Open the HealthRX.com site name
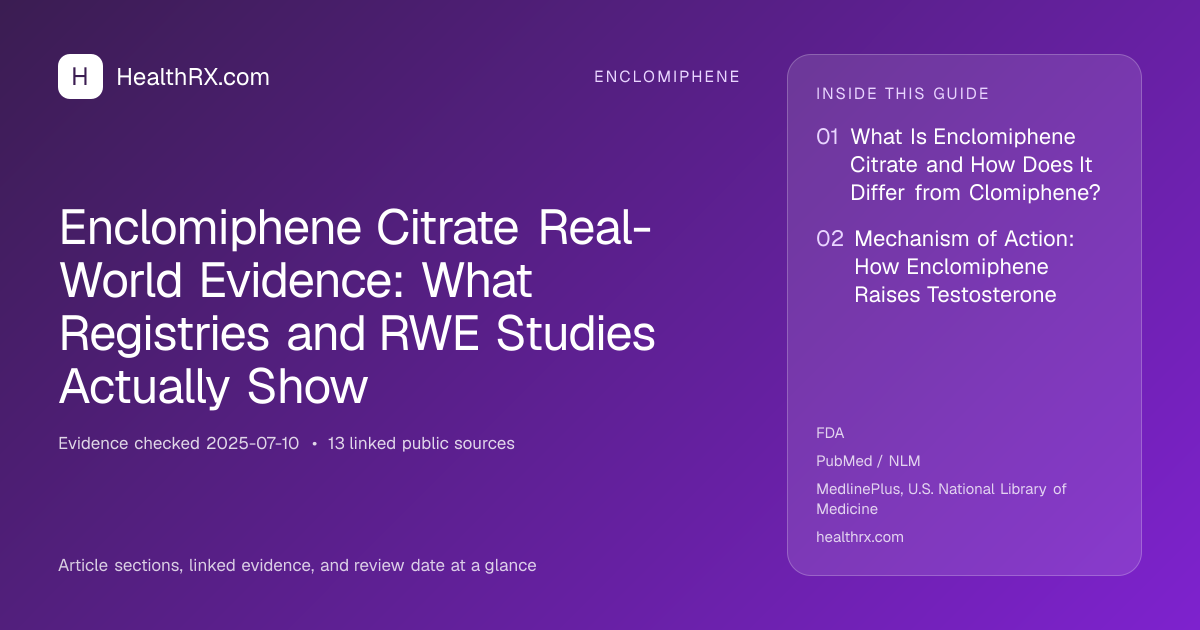The width and height of the screenshot is (1200, 630). [193, 77]
